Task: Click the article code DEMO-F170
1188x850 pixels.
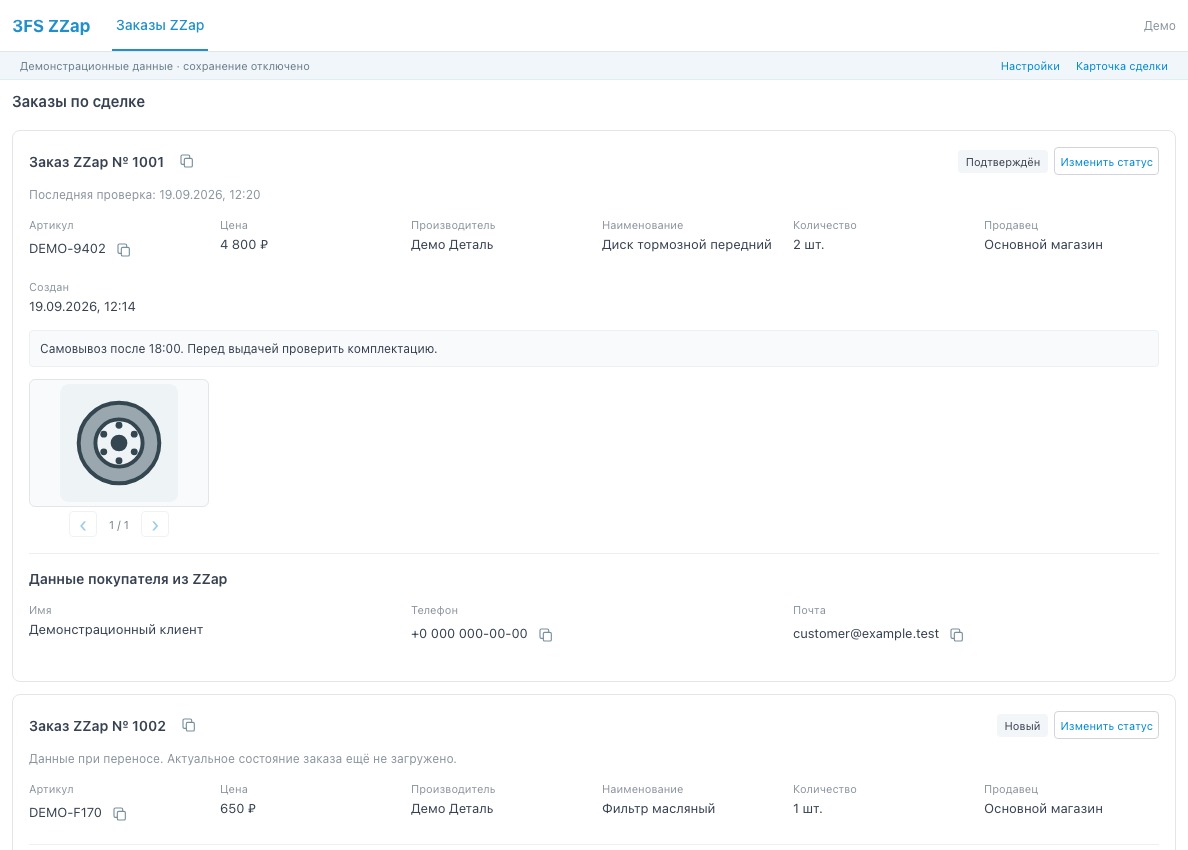Action: point(65,813)
